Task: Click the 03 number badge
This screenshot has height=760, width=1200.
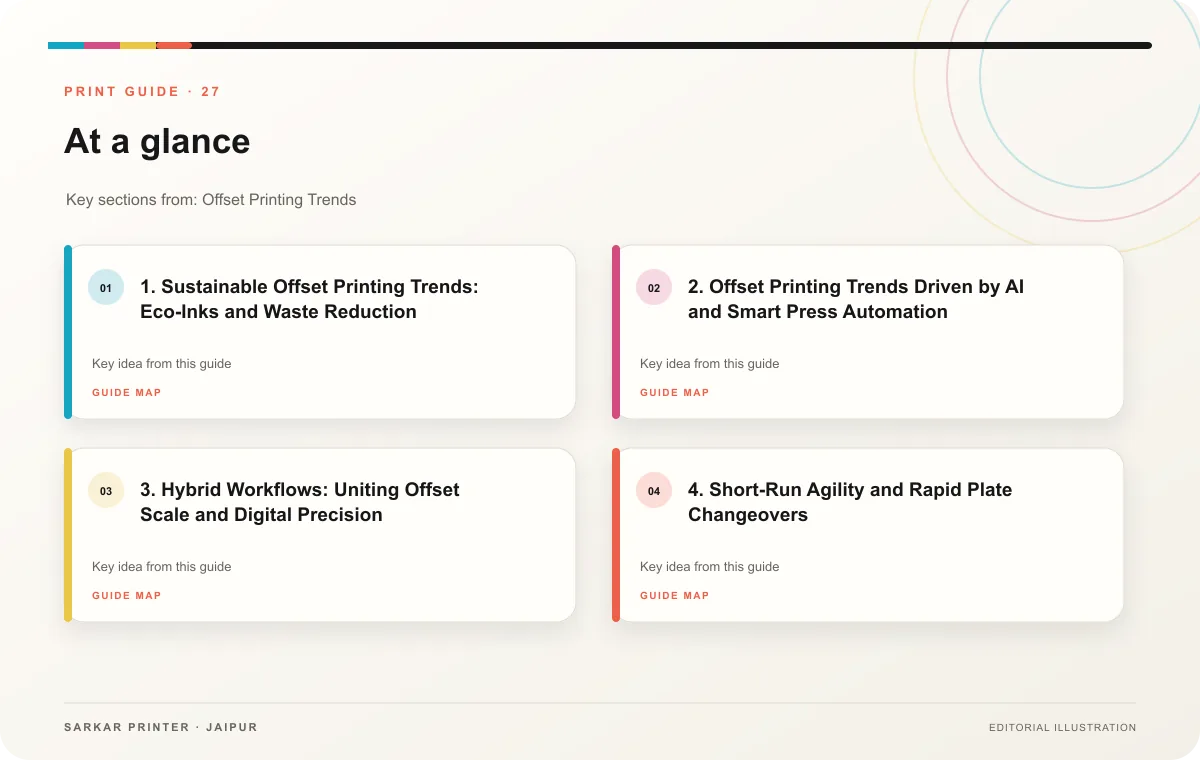Action: coord(106,490)
